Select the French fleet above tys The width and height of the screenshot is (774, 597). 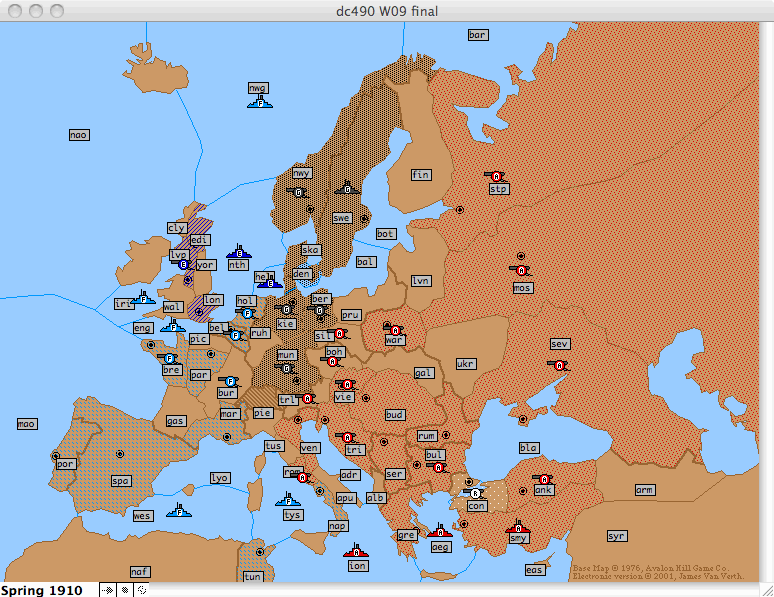pos(288,500)
